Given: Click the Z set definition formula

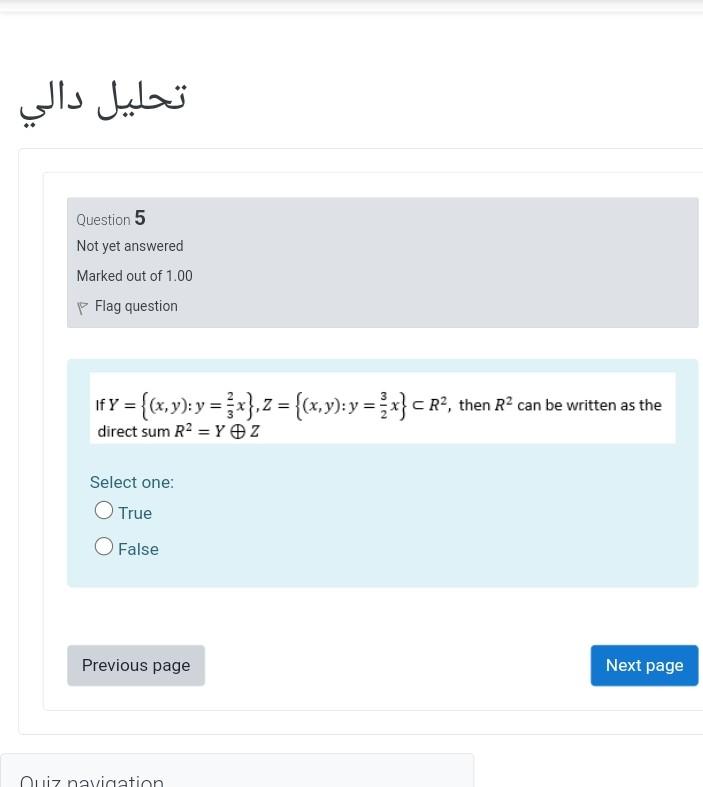Looking at the screenshot, I should point(334,406).
